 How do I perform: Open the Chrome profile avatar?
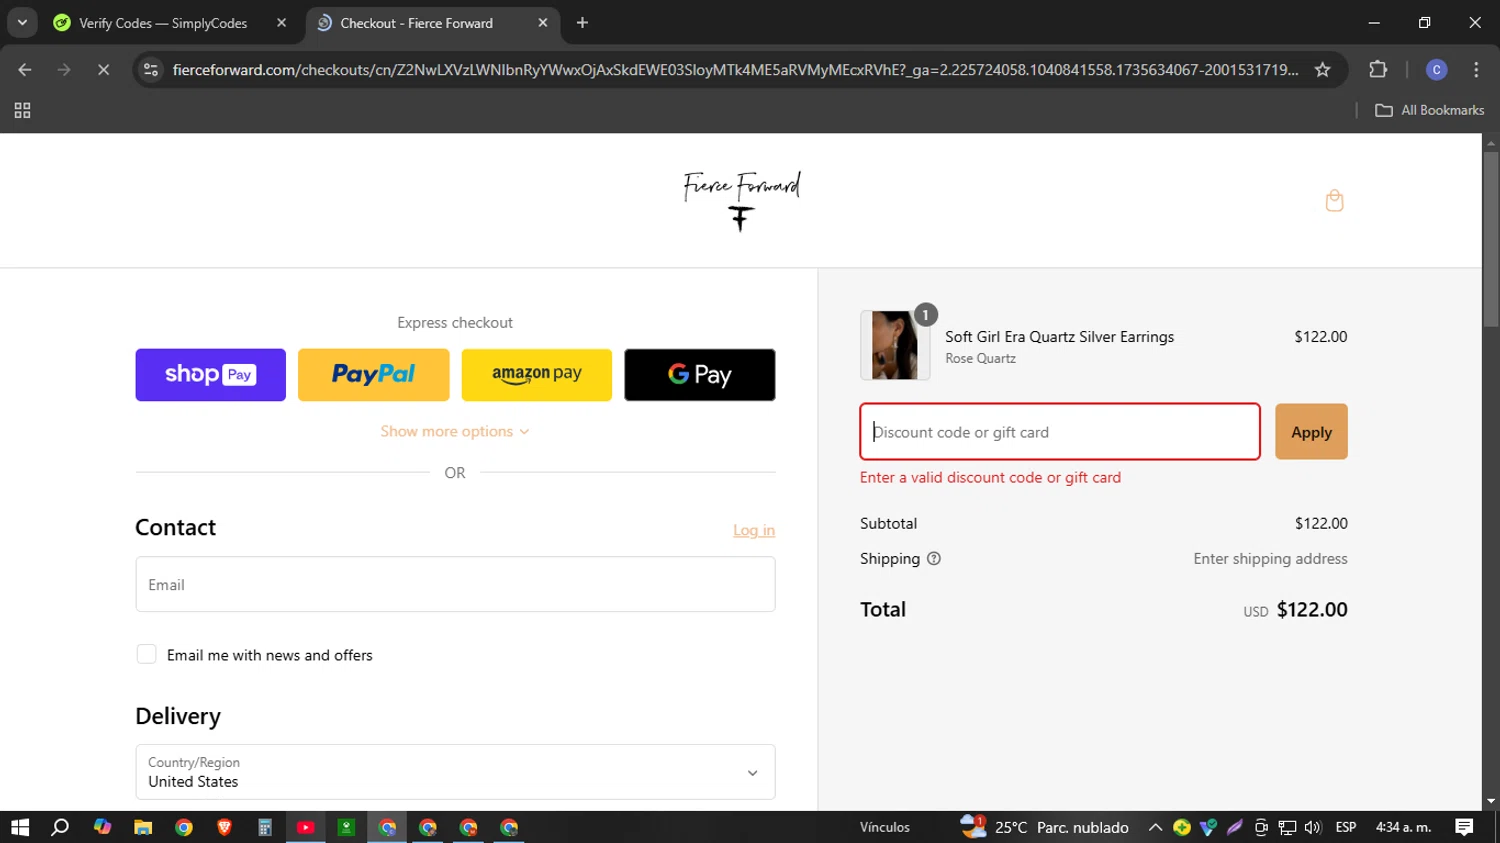click(x=1436, y=69)
